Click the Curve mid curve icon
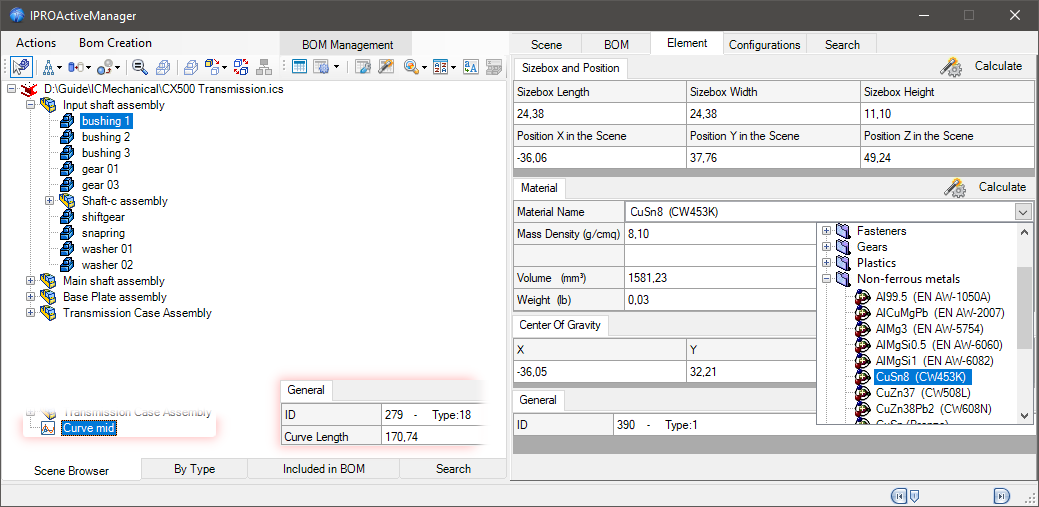1039x507 pixels. coord(48,428)
